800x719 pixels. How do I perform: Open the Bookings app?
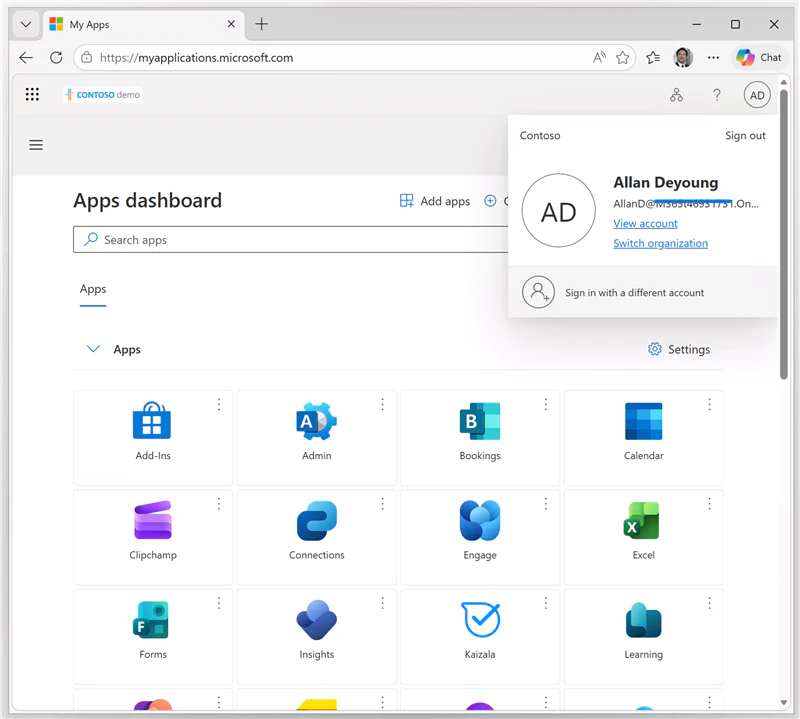(480, 438)
